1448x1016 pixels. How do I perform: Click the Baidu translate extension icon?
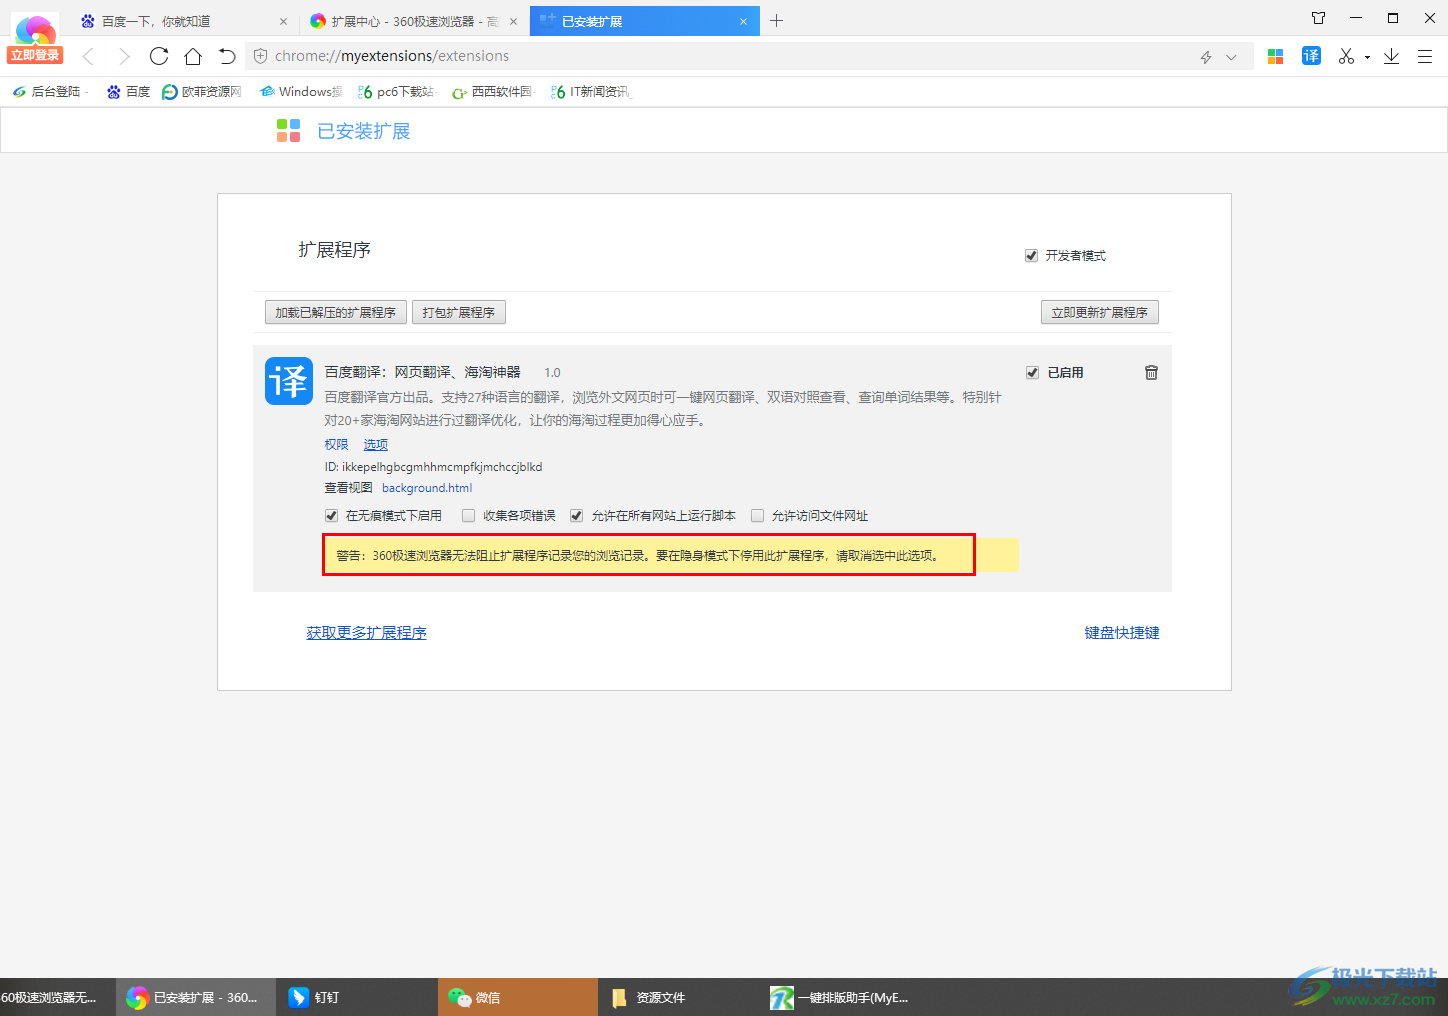coord(289,381)
